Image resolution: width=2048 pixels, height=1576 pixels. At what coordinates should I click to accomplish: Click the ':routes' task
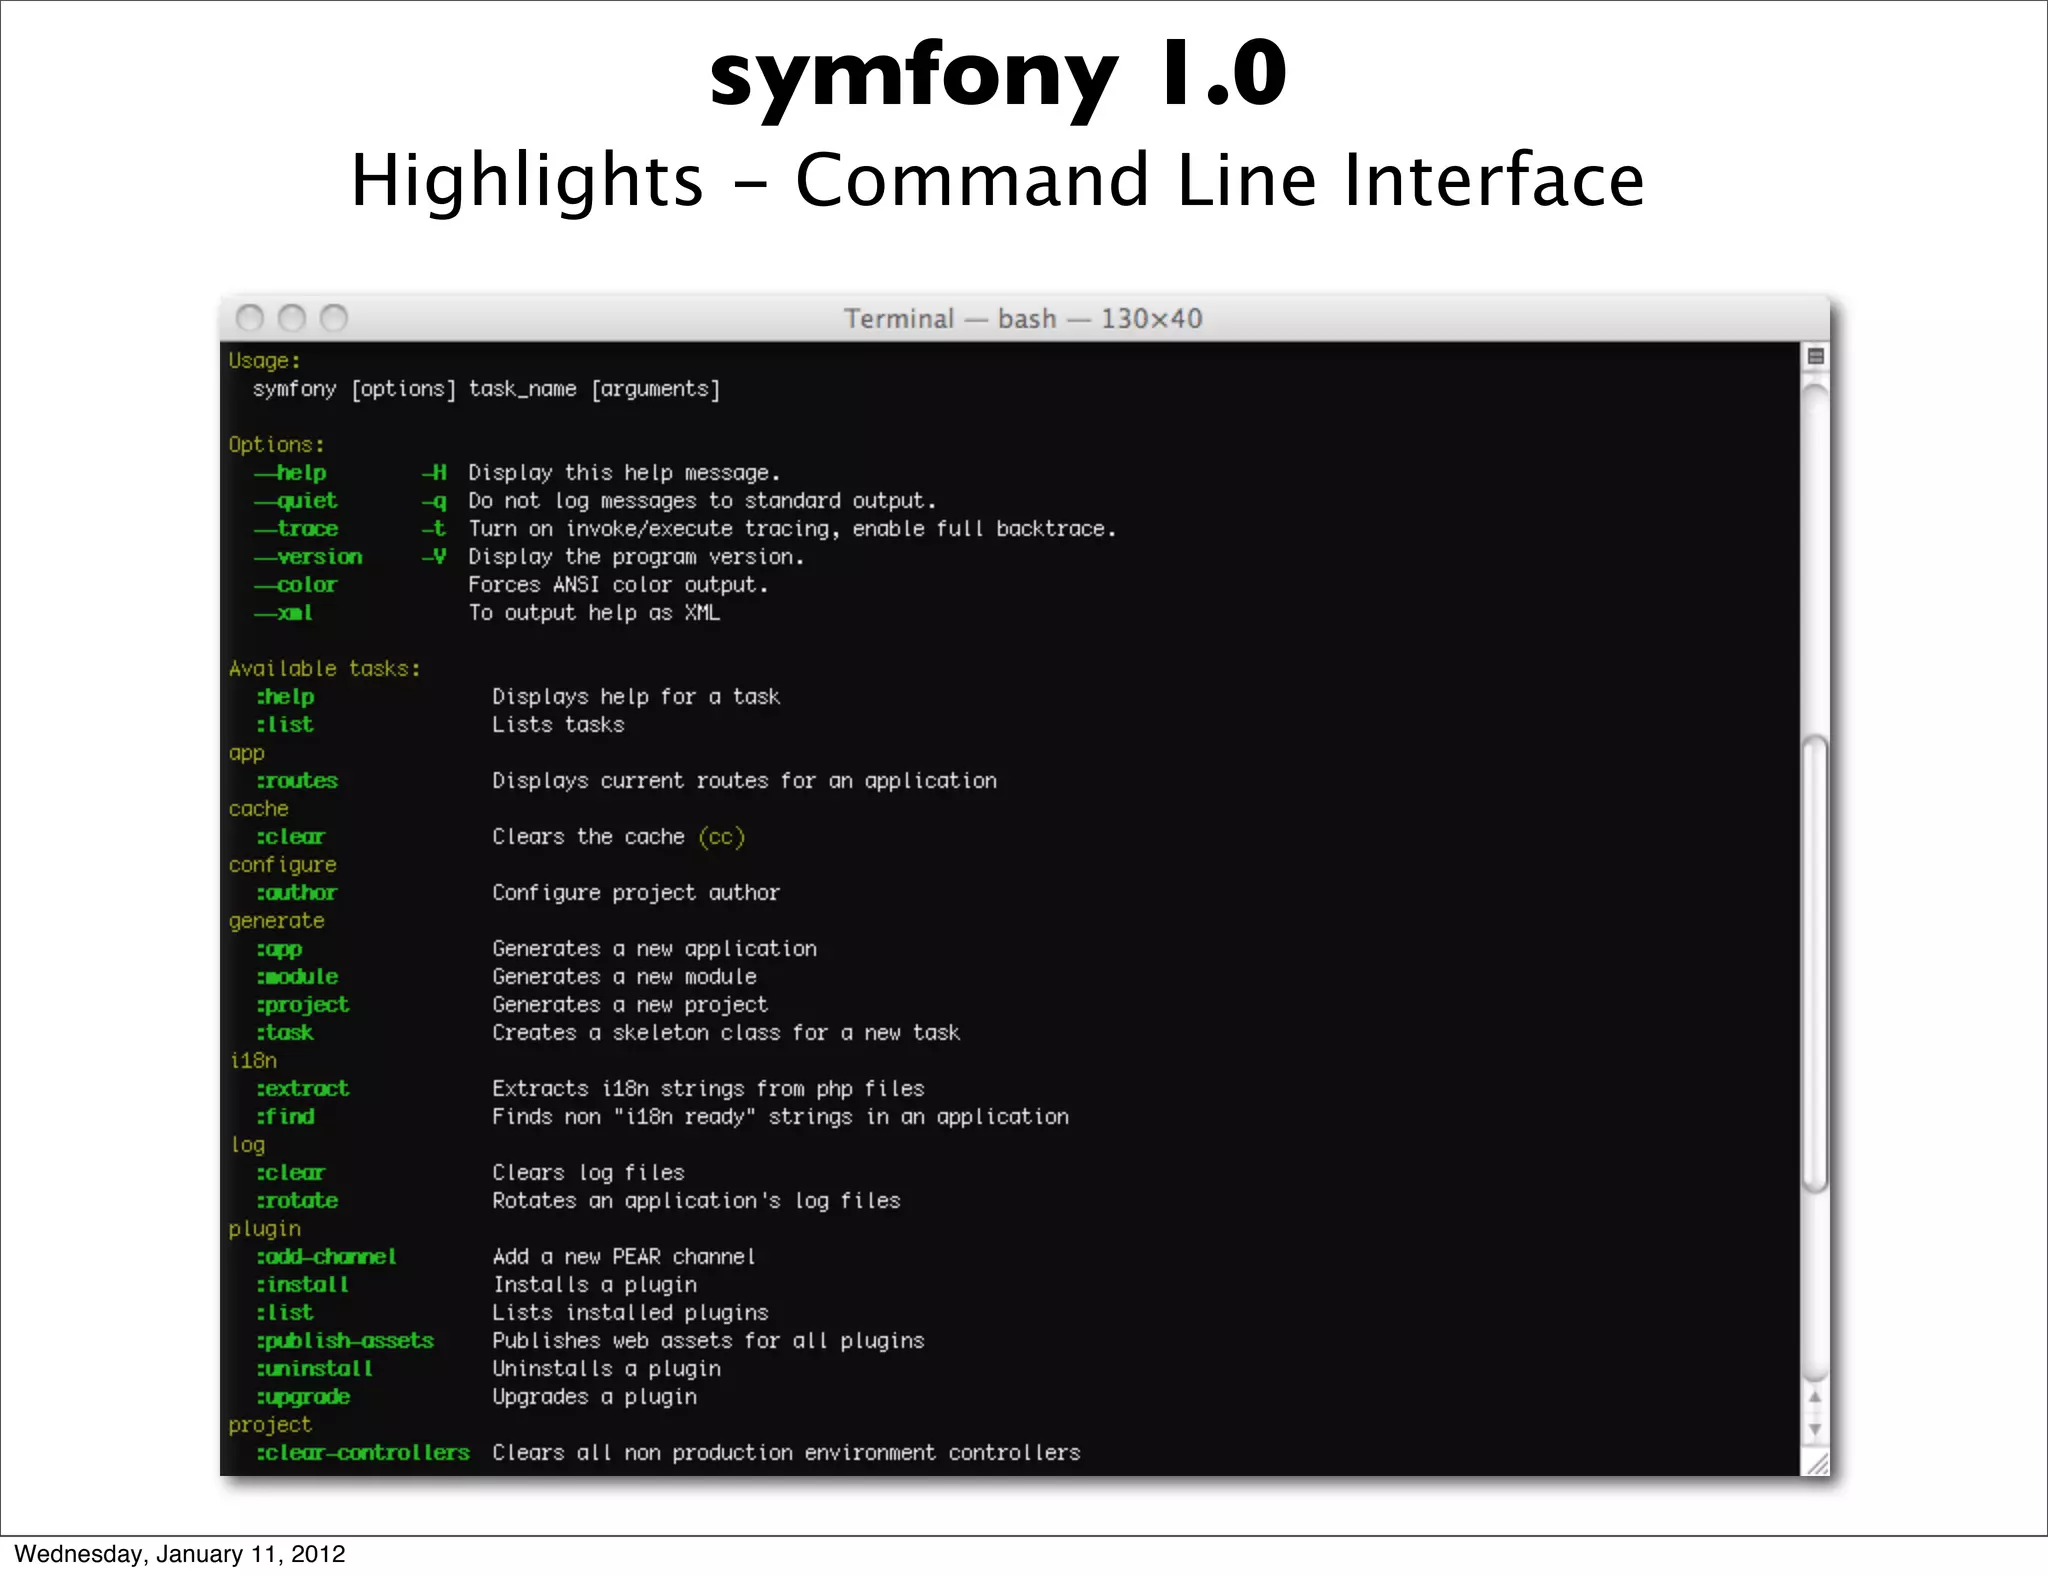297,781
